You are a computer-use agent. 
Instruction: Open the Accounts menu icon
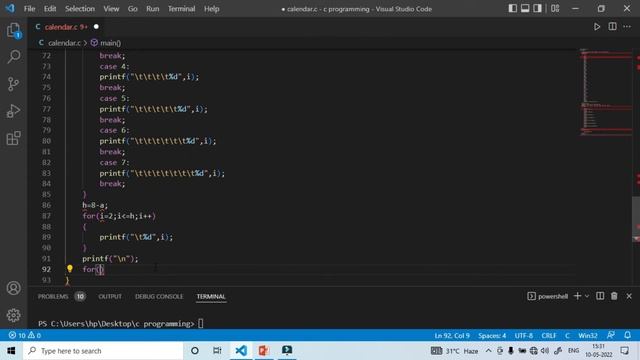(13, 288)
